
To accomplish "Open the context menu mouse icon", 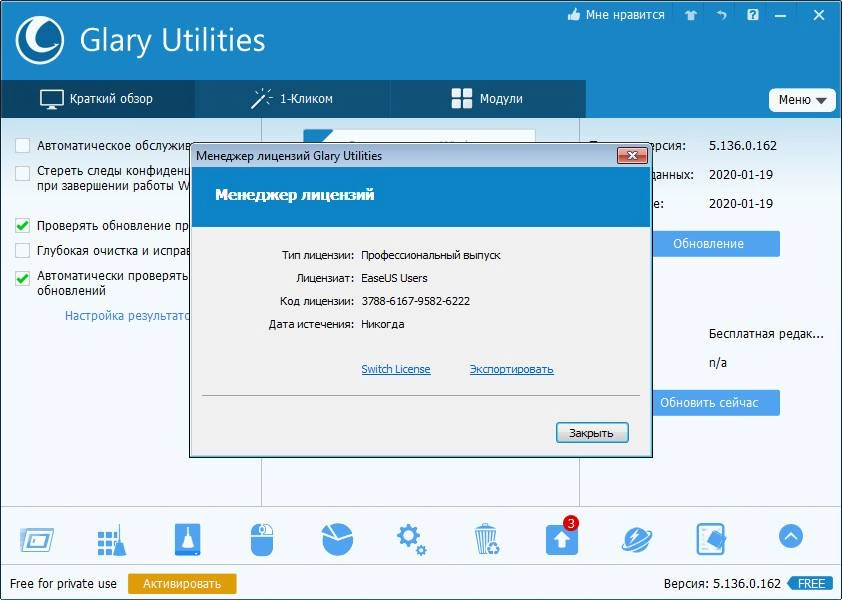I will point(262,539).
